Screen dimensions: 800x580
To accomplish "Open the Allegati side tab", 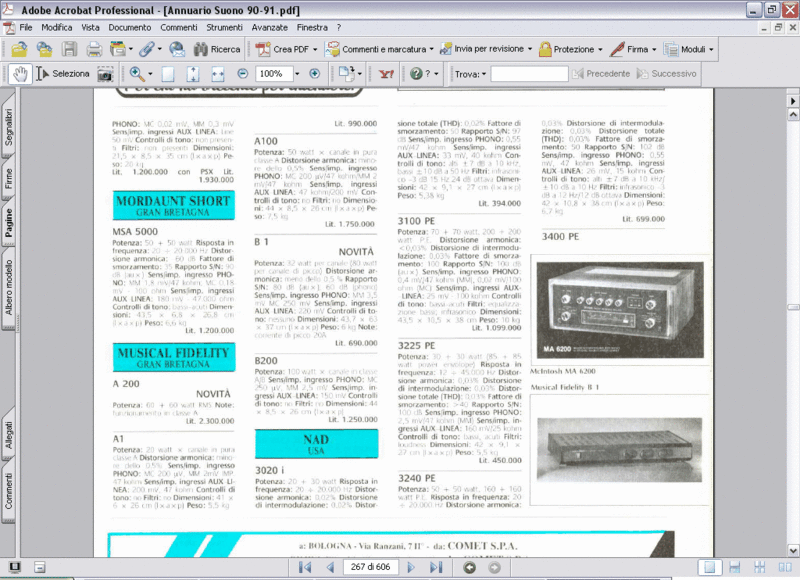I will [9, 435].
